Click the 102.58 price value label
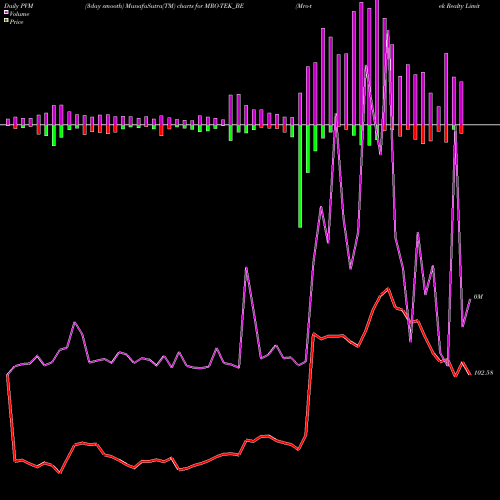The image size is (500, 500). [483, 373]
